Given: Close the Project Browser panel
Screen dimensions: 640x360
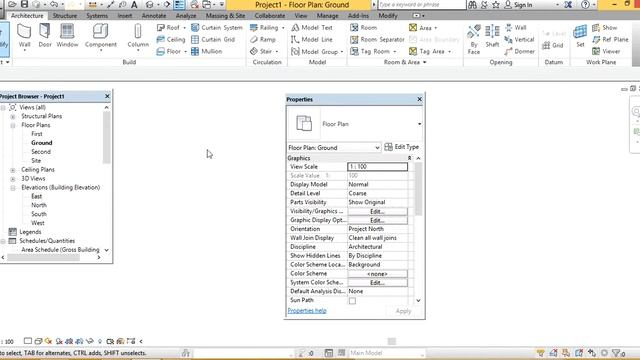Looking at the screenshot, I should pos(107,96).
